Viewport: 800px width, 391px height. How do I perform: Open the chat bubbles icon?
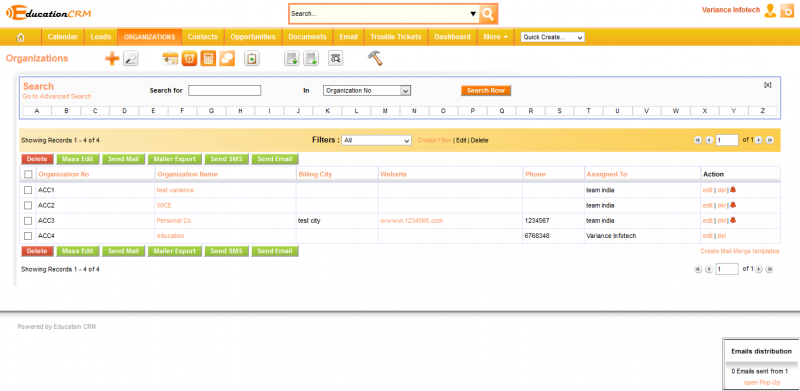point(227,59)
